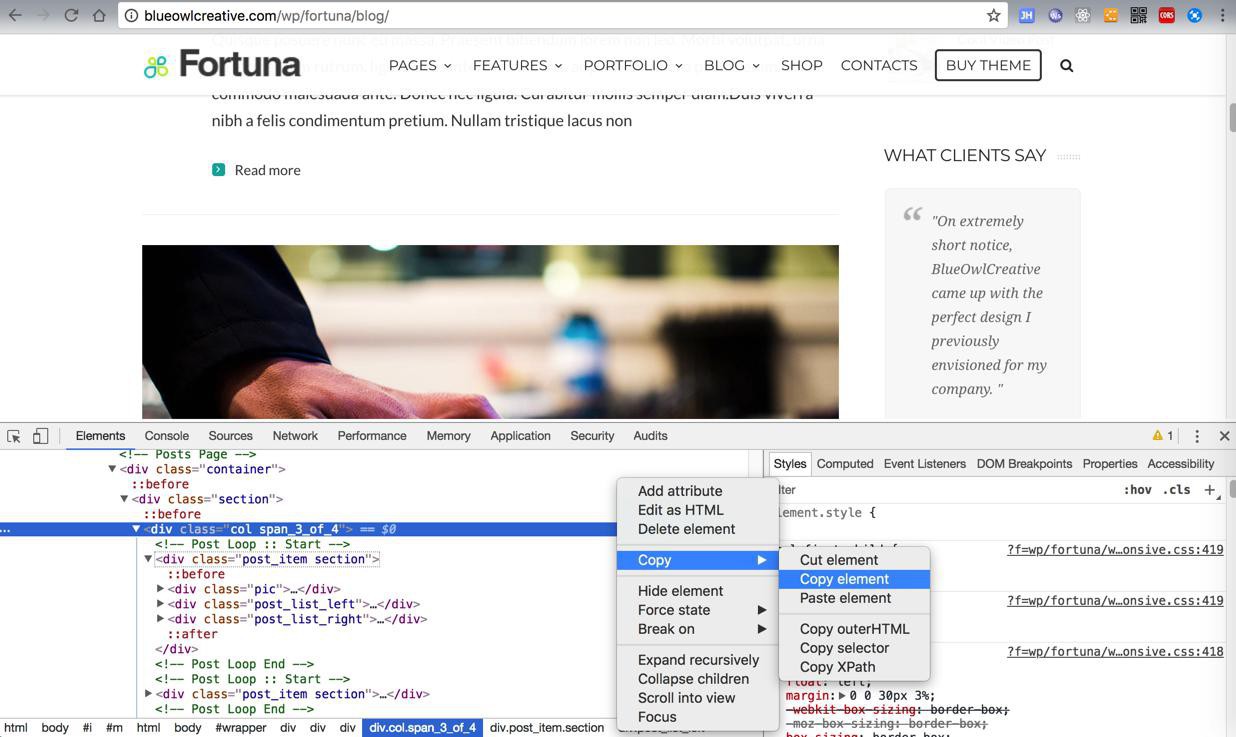Toggle the .cls class editor
Screen dimensions: 1236x737
[x=1177, y=490]
